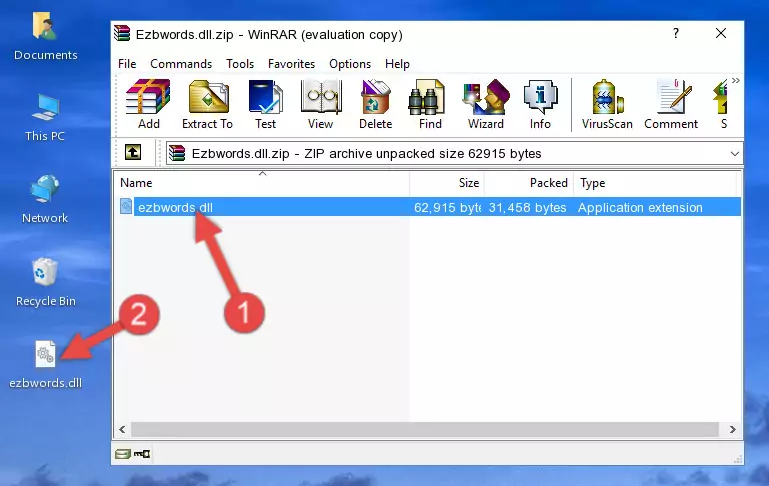Select the ezbwords.dll file in the archive
Screen dimensions: 769x486
175,207
